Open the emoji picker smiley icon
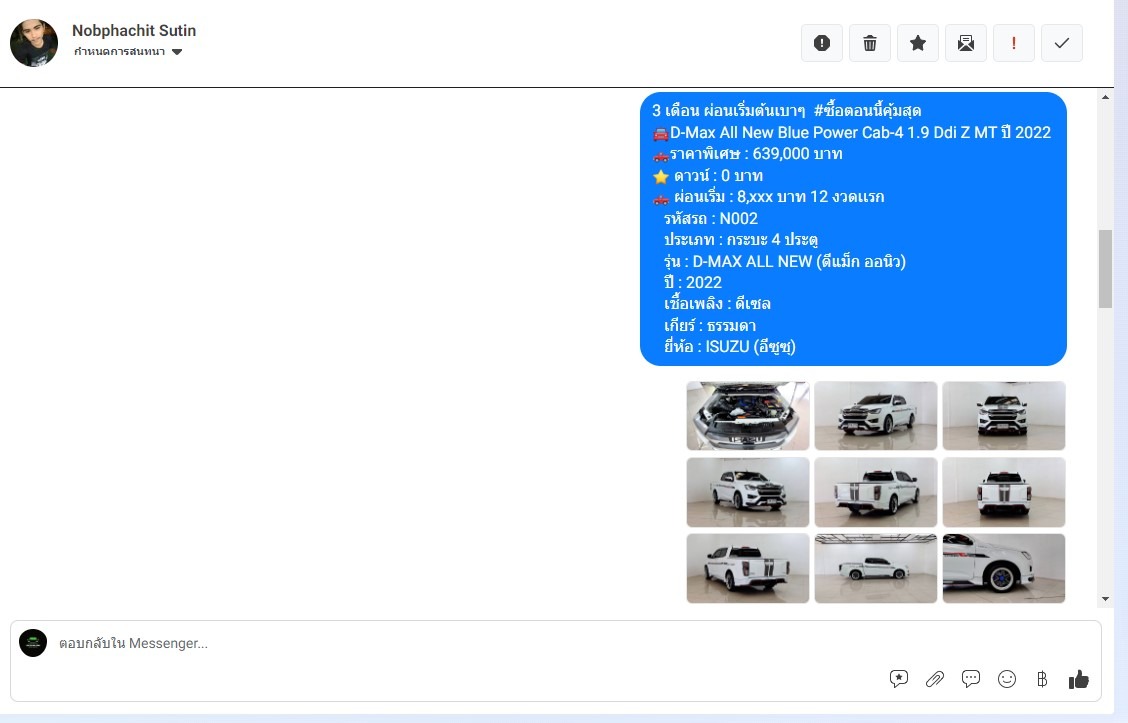 coord(1006,678)
